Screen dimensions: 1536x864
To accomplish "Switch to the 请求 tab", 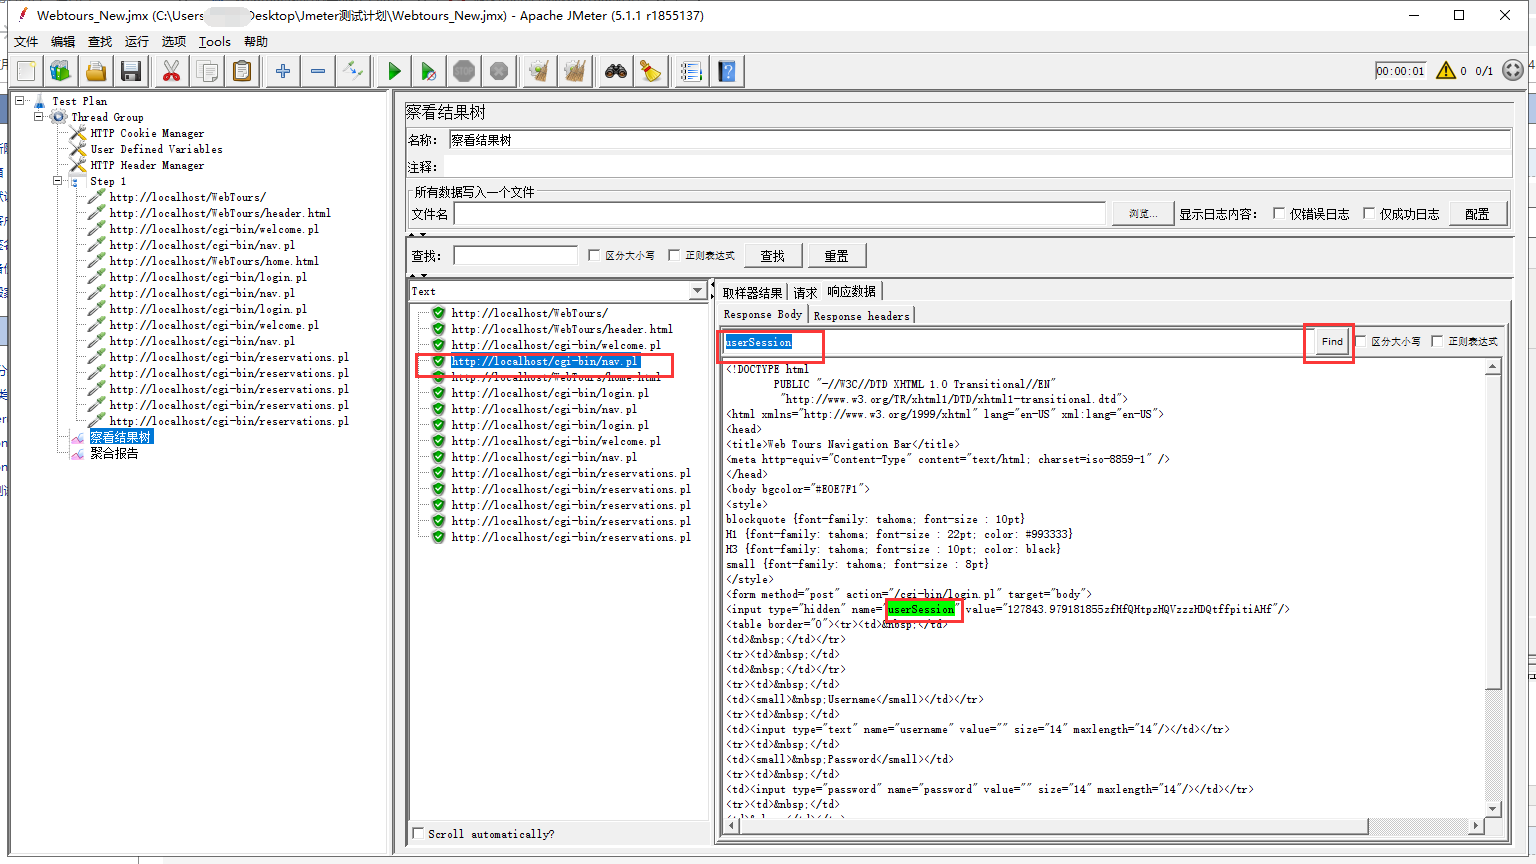I will [x=805, y=293].
